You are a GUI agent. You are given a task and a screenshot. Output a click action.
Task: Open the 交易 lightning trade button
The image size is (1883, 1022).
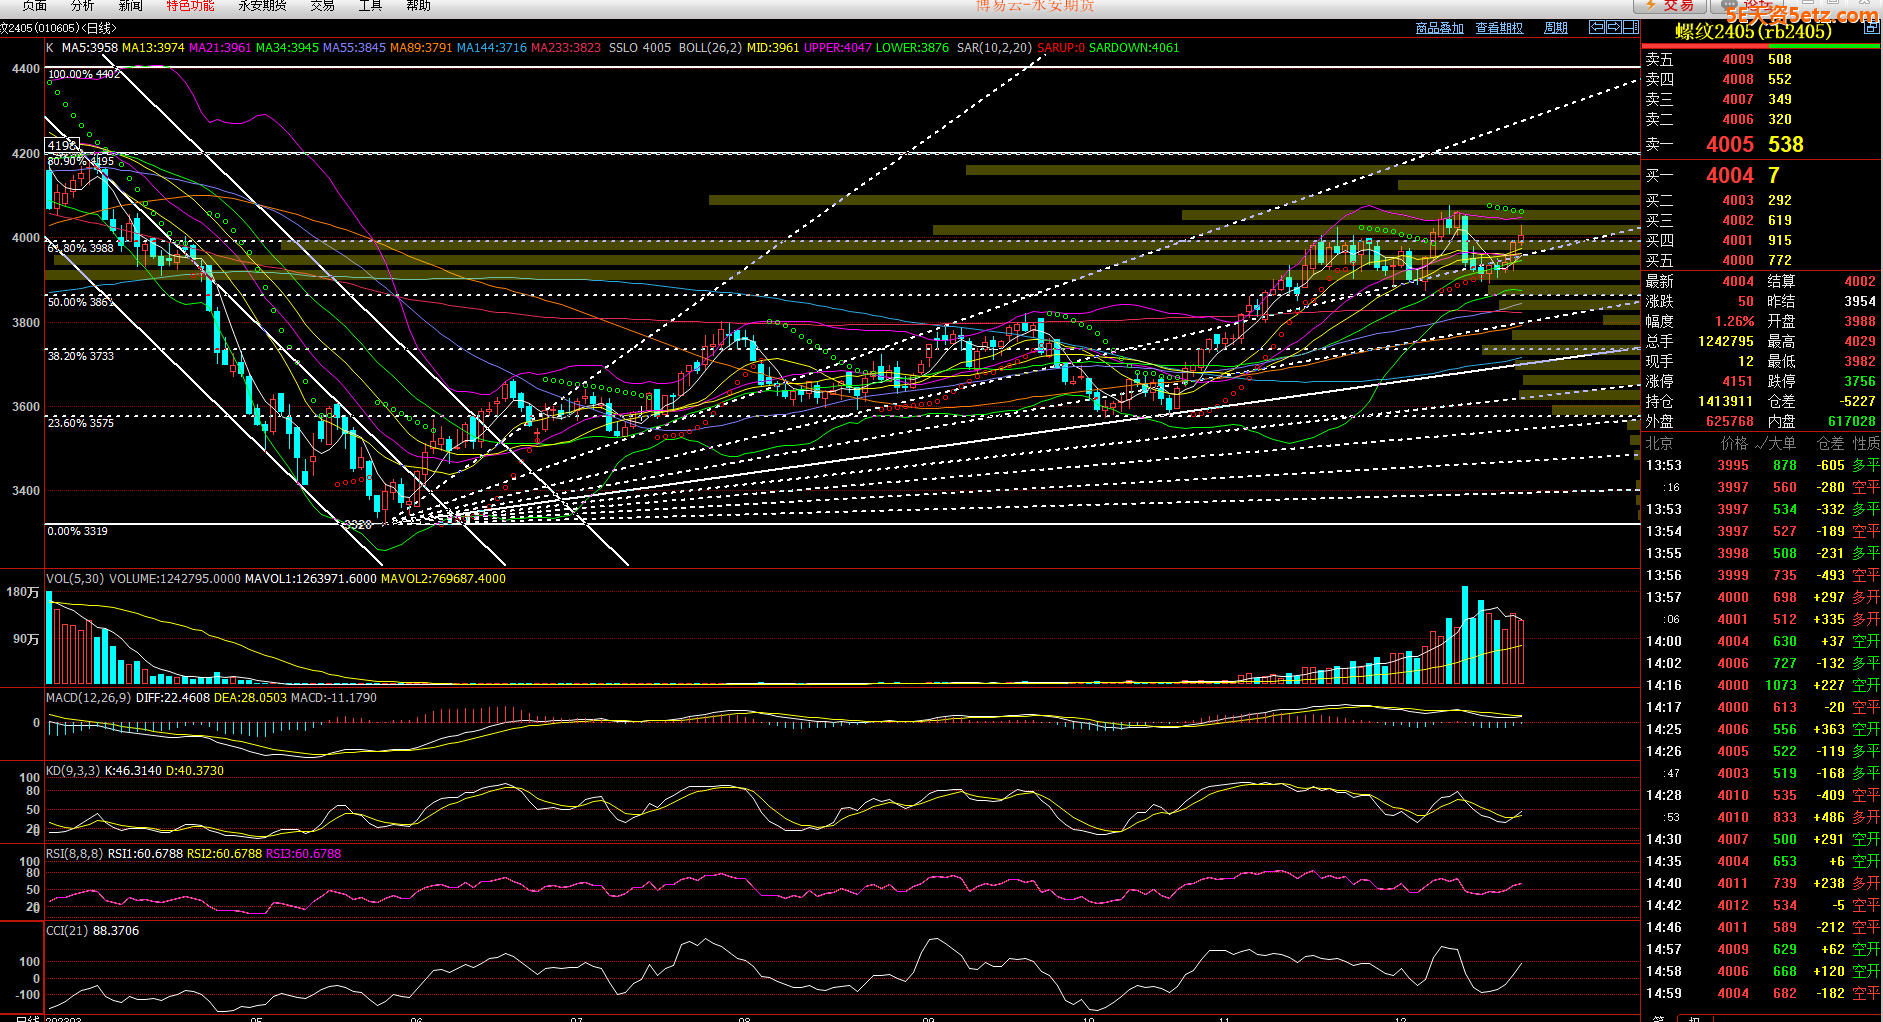click(1669, 6)
